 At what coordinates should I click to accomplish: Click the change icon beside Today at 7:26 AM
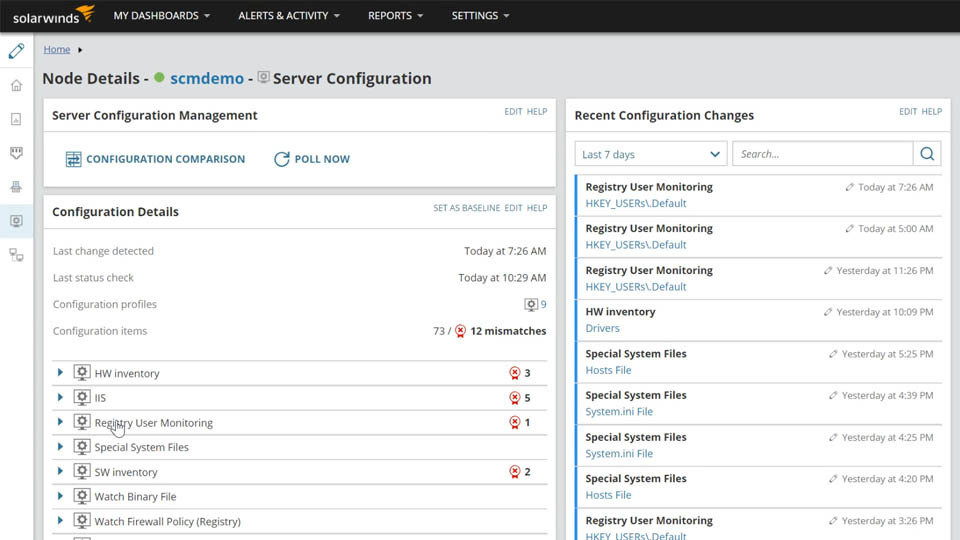pyautogui.click(x=849, y=187)
